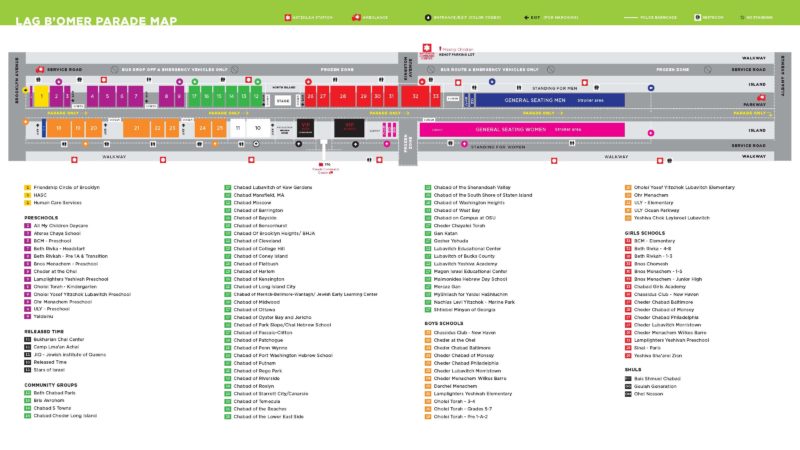Click 'Chabad of Port Washington Hebrew School' entry
Viewport: 800px width, 450px height.
283,356
